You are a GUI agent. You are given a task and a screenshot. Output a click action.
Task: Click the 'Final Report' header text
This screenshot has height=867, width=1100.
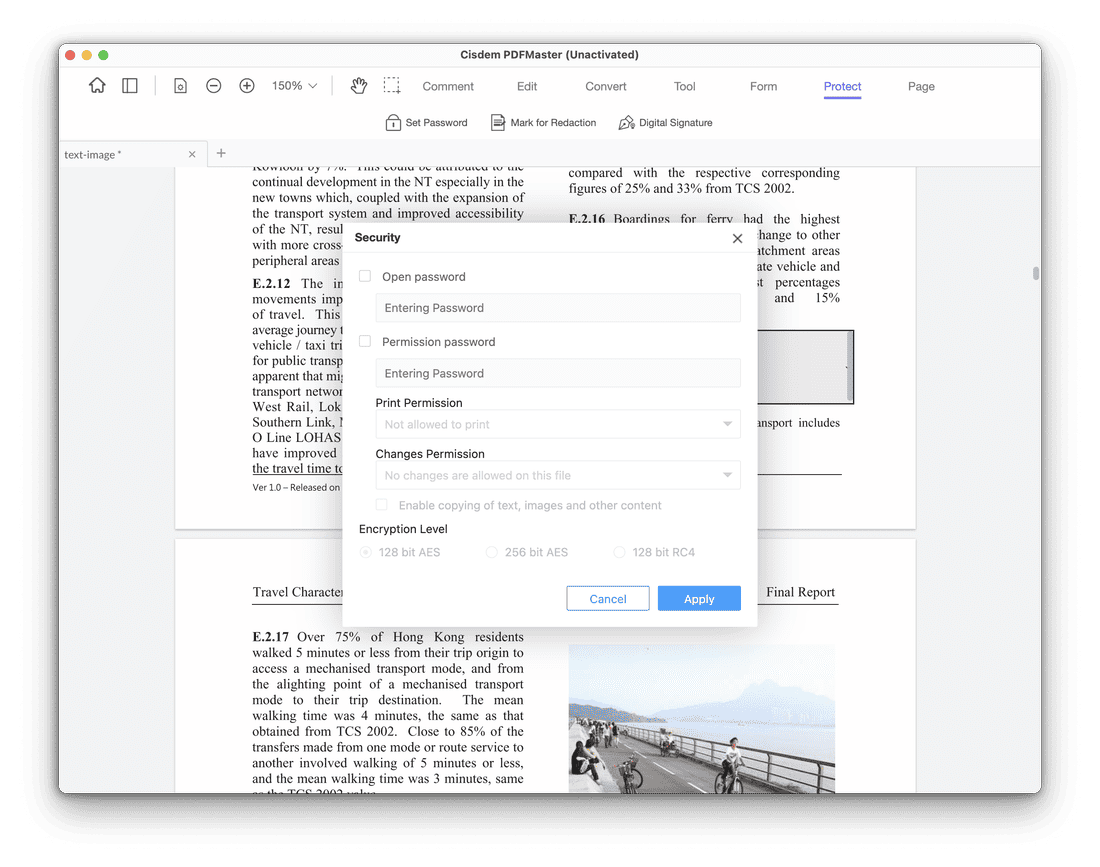point(800,592)
